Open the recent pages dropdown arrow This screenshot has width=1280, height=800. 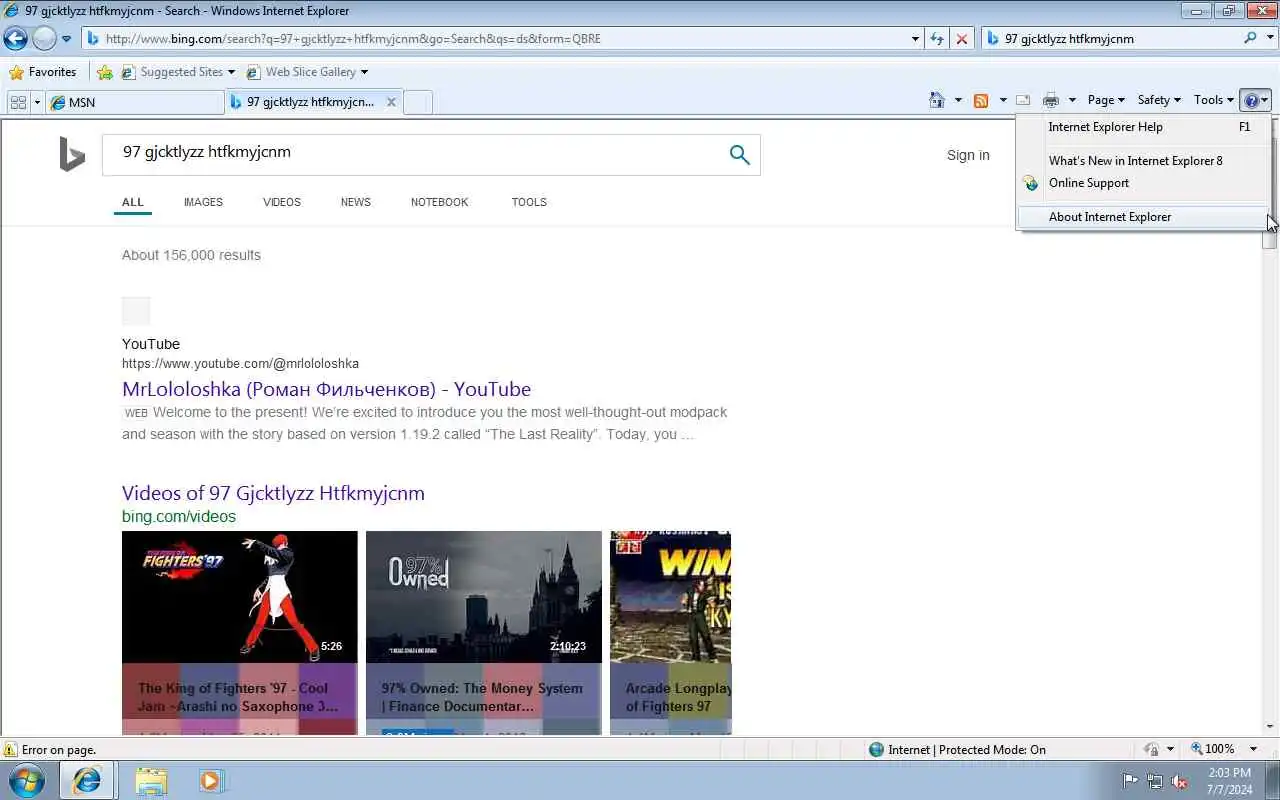67,39
